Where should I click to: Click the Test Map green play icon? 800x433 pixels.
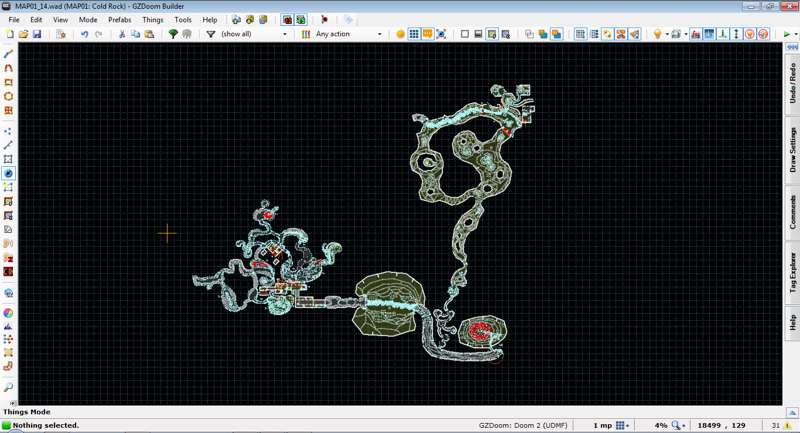(787, 34)
